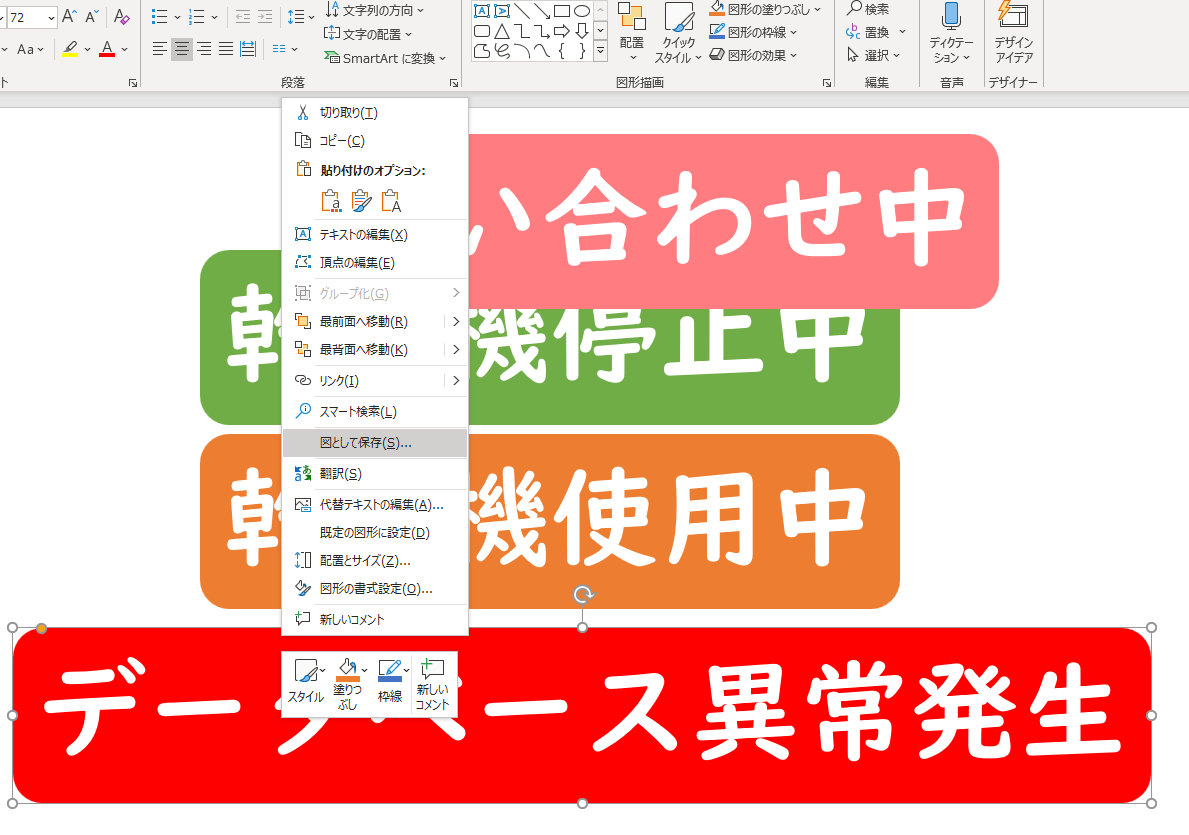Apply bullet list formatting
1189x835 pixels.
tap(159, 17)
